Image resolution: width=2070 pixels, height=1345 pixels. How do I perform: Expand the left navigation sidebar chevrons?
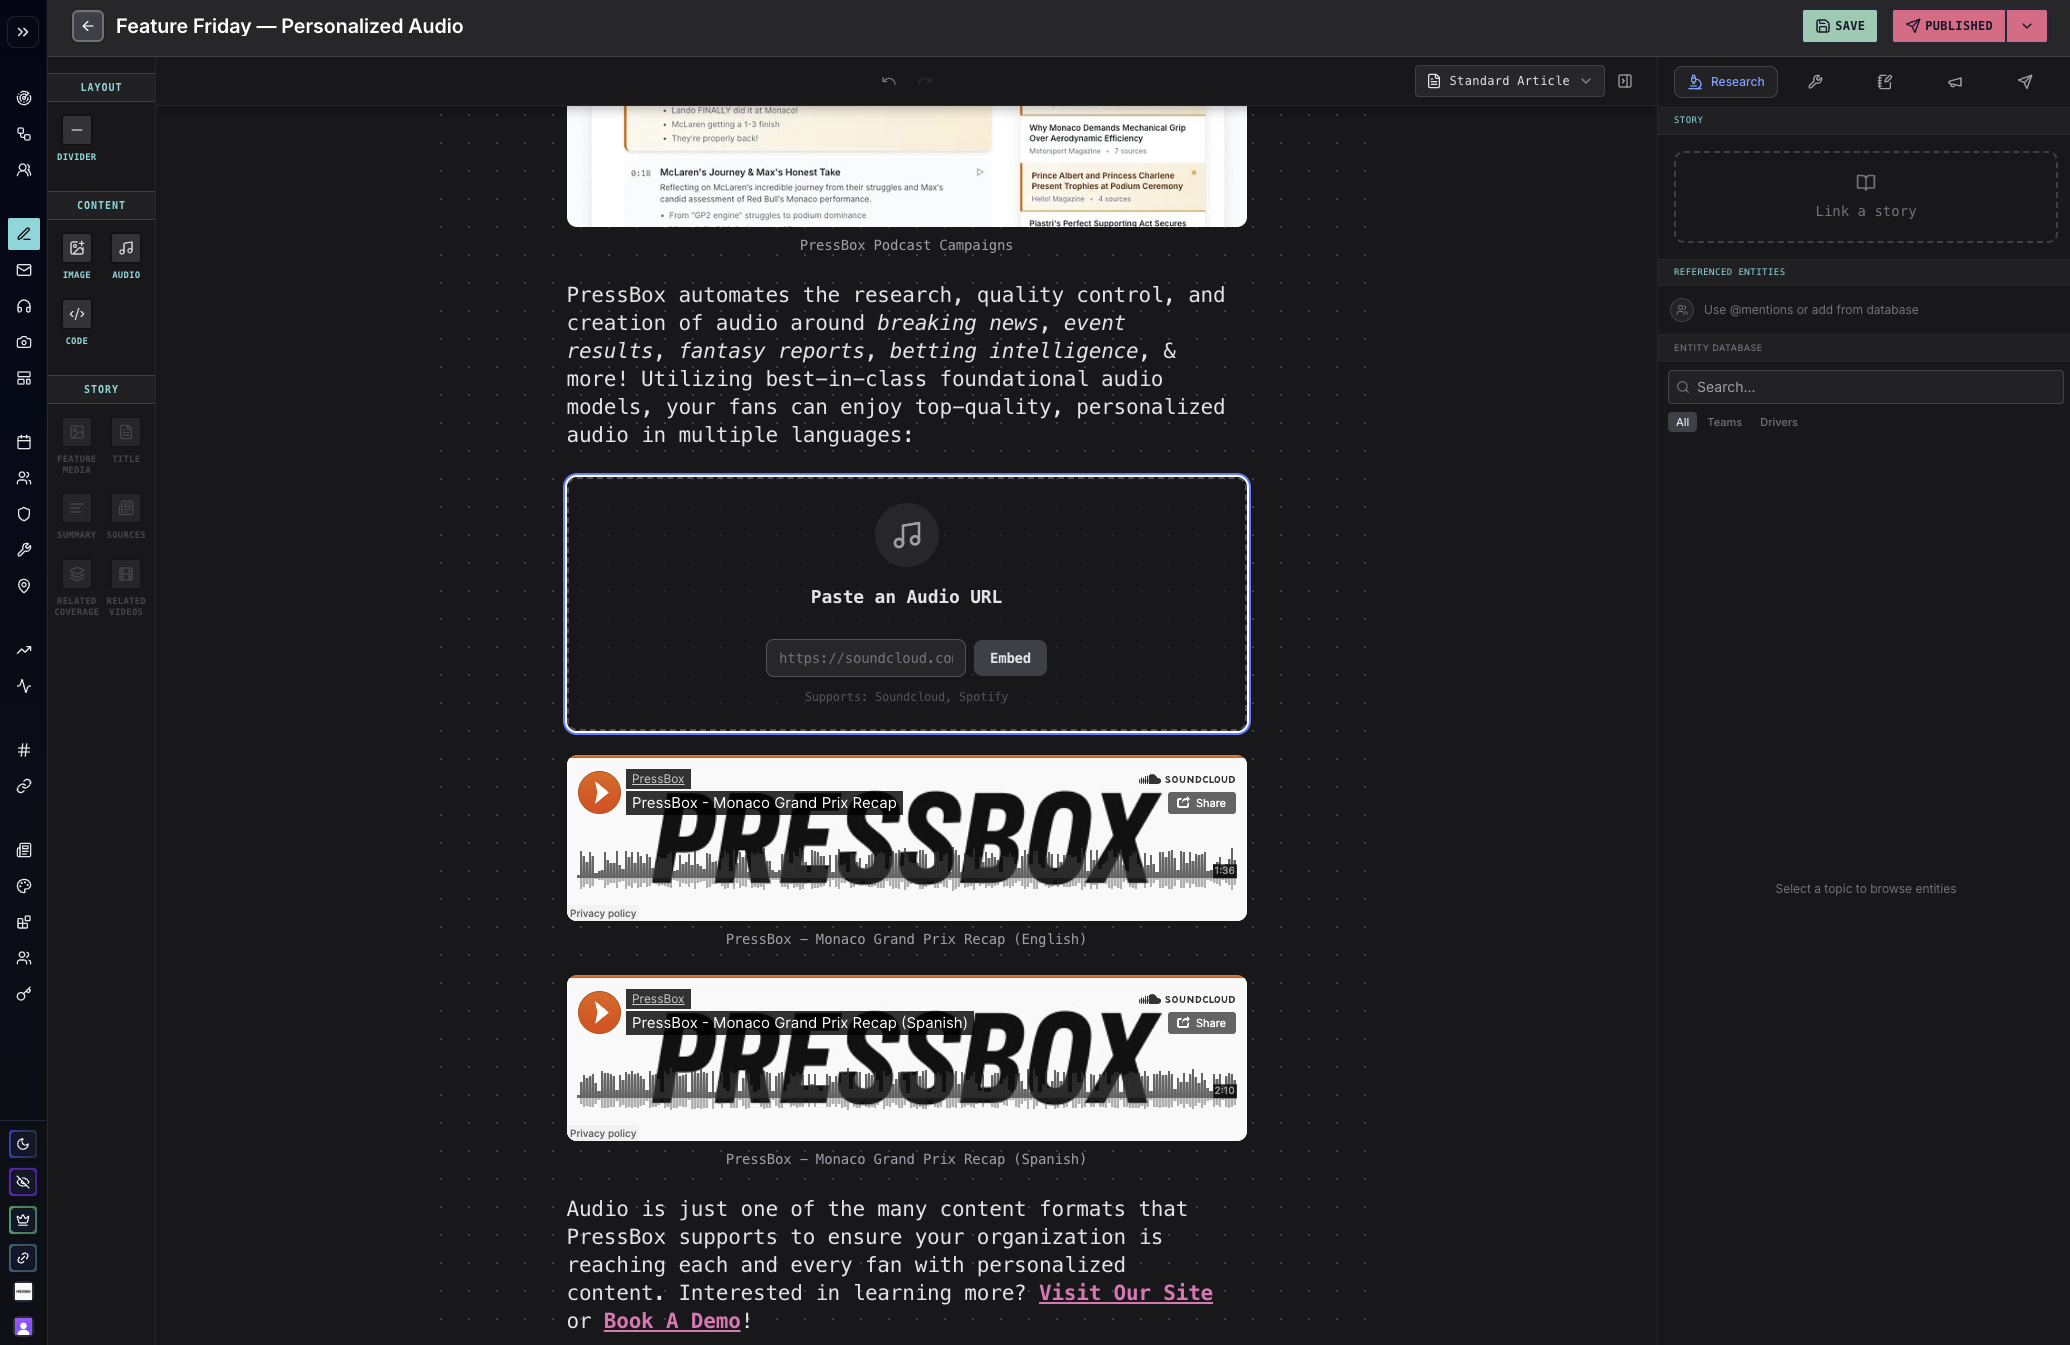pyautogui.click(x=23, y=32)
